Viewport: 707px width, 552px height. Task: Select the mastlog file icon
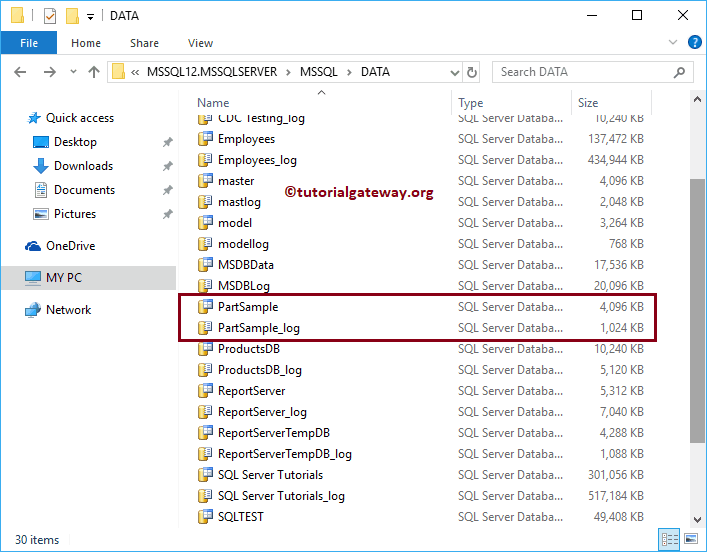205,202
